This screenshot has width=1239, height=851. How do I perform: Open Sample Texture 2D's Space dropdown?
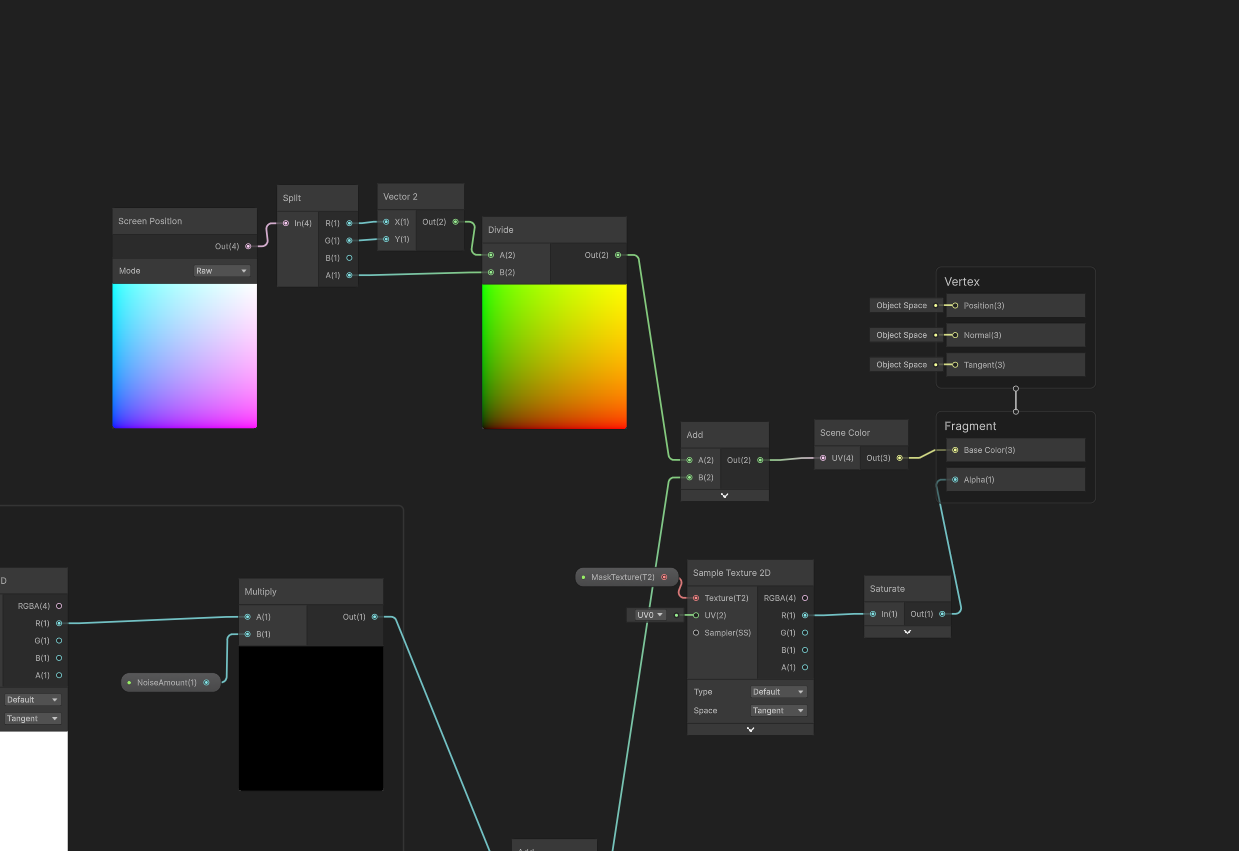pyautogui.click(x=778, y=711)
